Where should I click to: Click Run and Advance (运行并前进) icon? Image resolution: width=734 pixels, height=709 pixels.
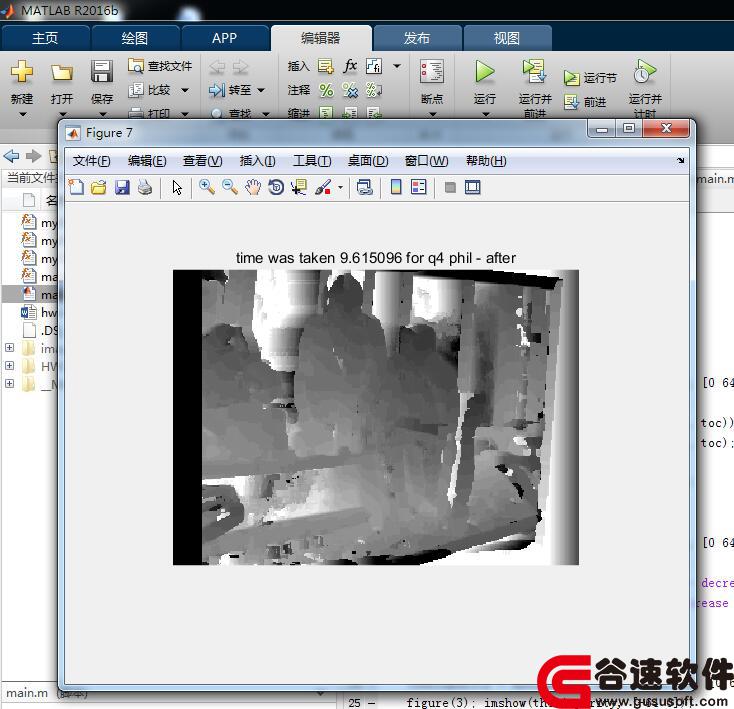tap(535, 71)
